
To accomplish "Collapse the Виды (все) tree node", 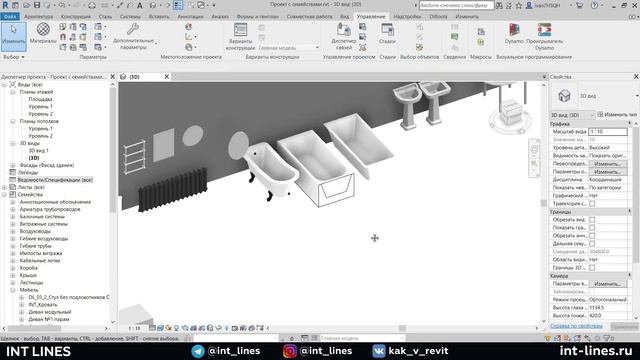I will coord(4,84).
